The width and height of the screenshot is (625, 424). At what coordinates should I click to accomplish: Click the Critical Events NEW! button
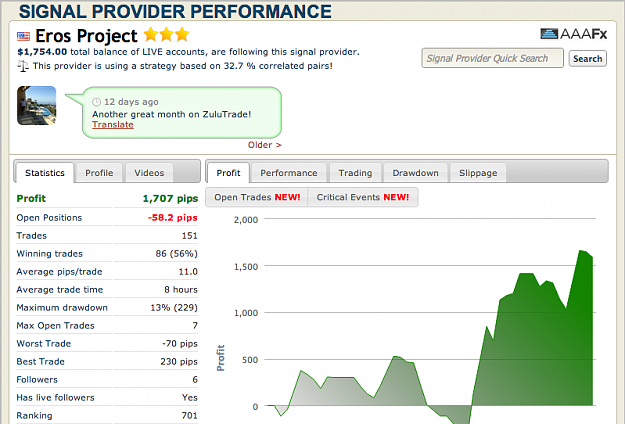pos(363,197)
